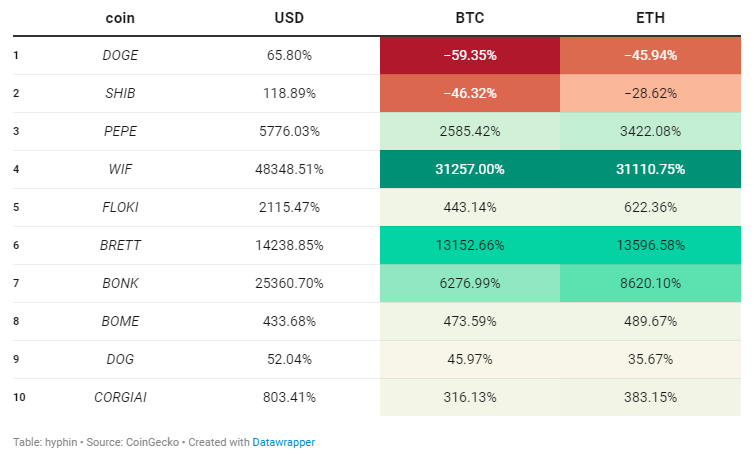Click BRETT's ETH value 13596.58%
This screenshot has width=754, height=455.
point(650,245)
